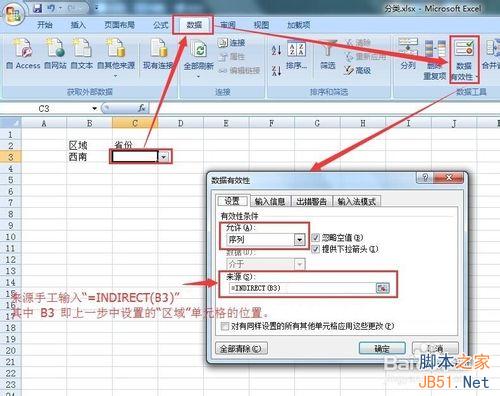Screen dimensions: 500x396
Task: Click OK (确定) in dialog
Action: coord(382,349)
